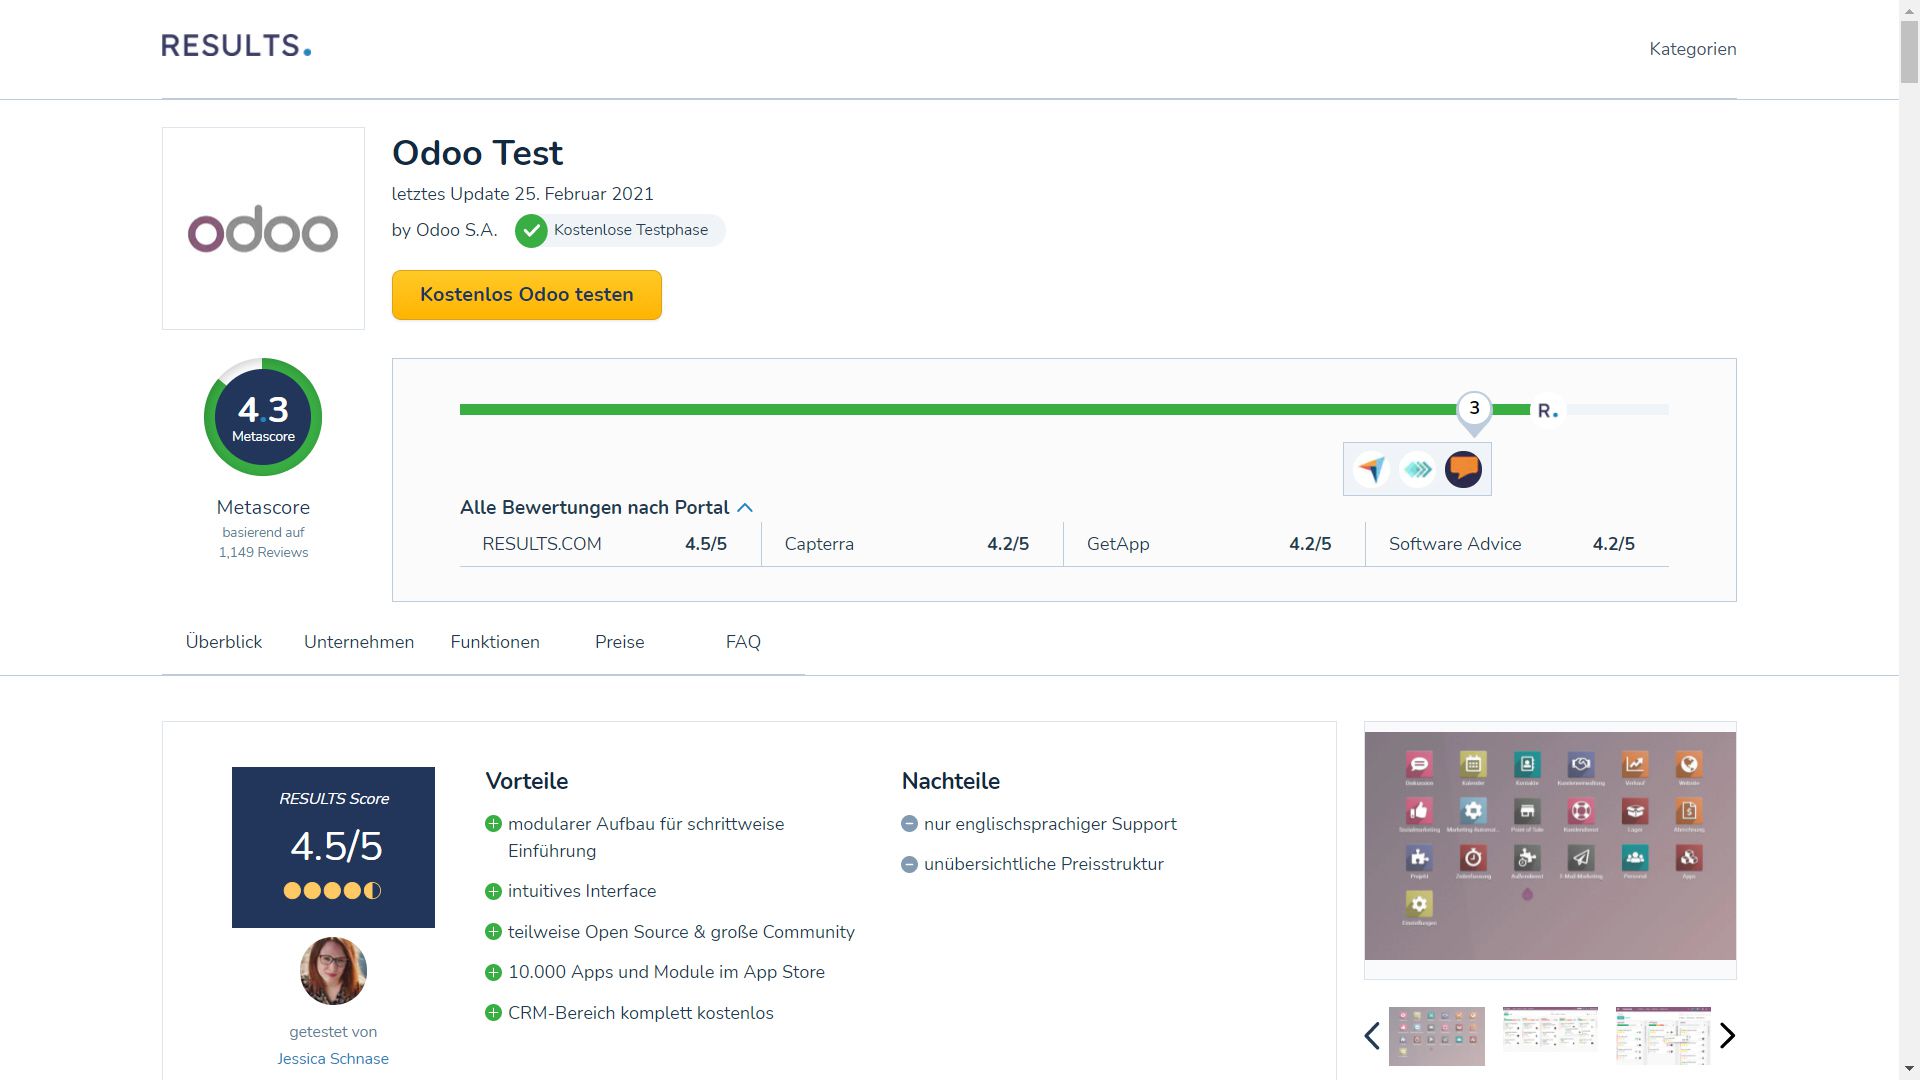Switch to the Funktionen tab

pos(495,642)
